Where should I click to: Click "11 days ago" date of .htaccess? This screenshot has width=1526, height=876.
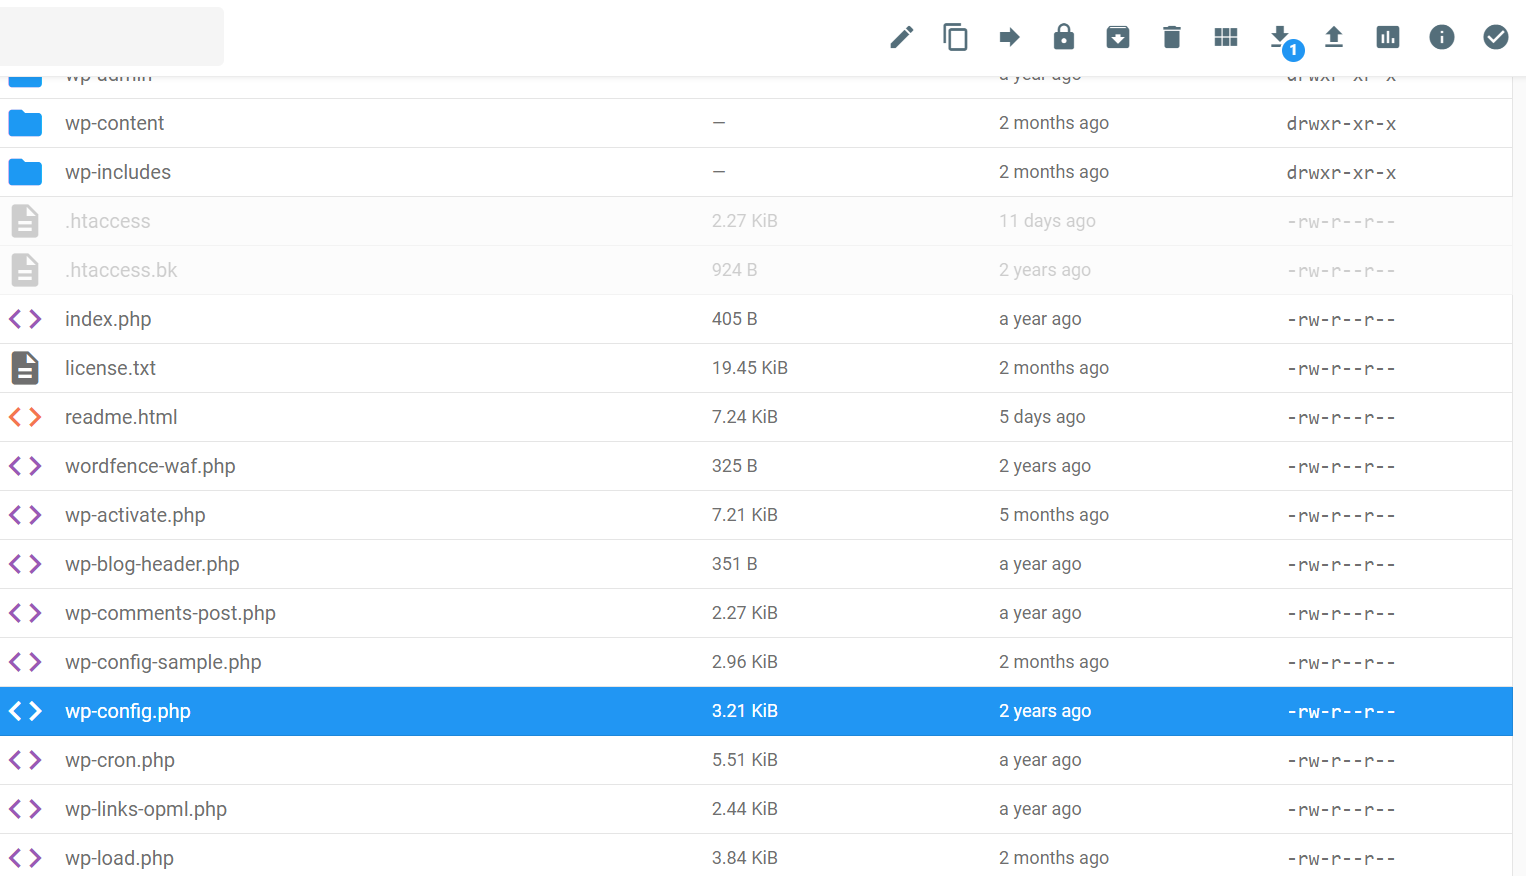[x=1047, y=221]
